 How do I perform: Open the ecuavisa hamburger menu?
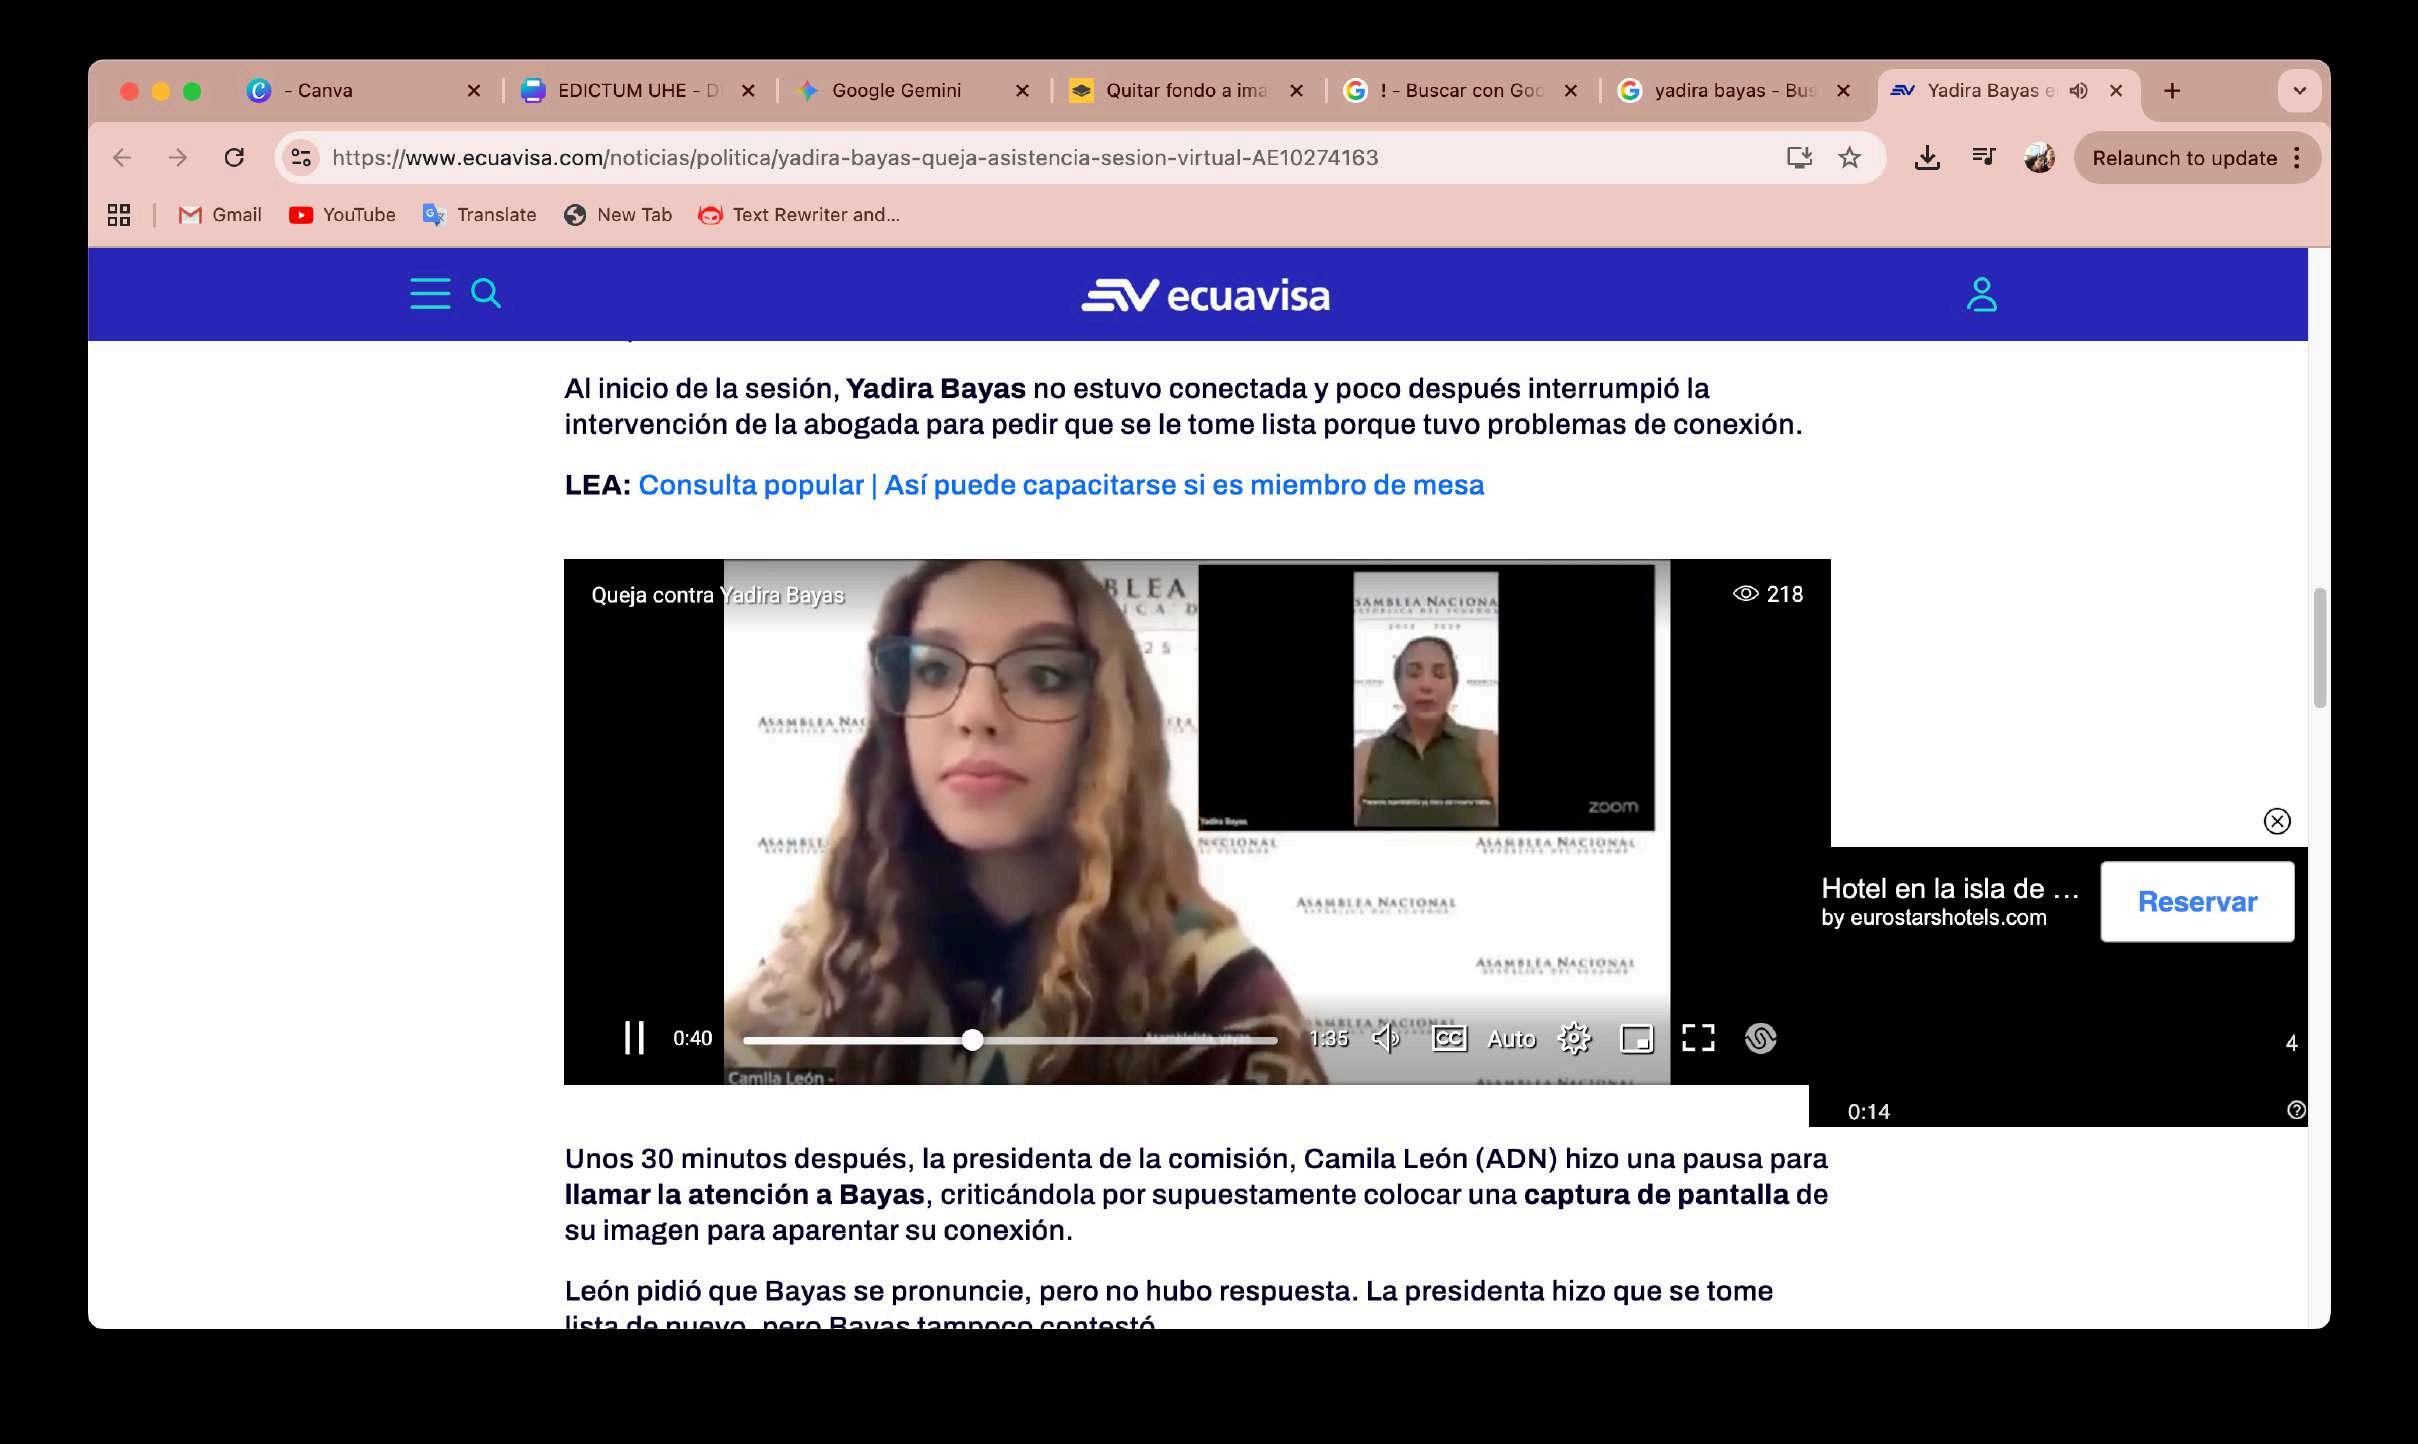click(430, 294)
